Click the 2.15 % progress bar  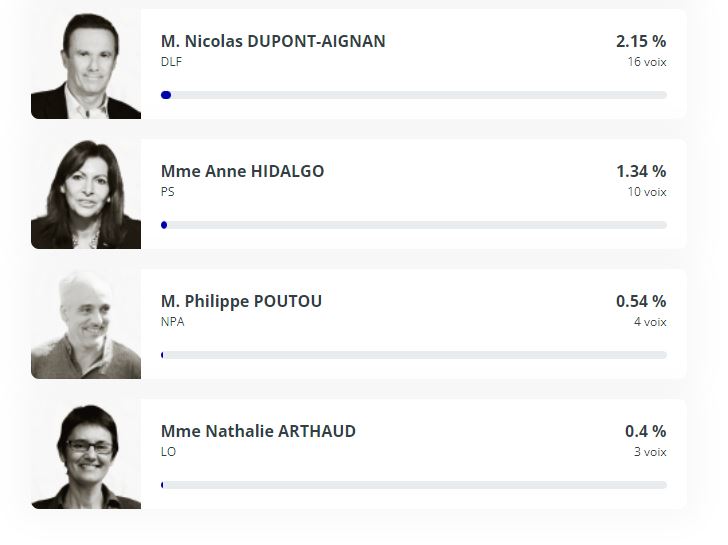(414, 95)
